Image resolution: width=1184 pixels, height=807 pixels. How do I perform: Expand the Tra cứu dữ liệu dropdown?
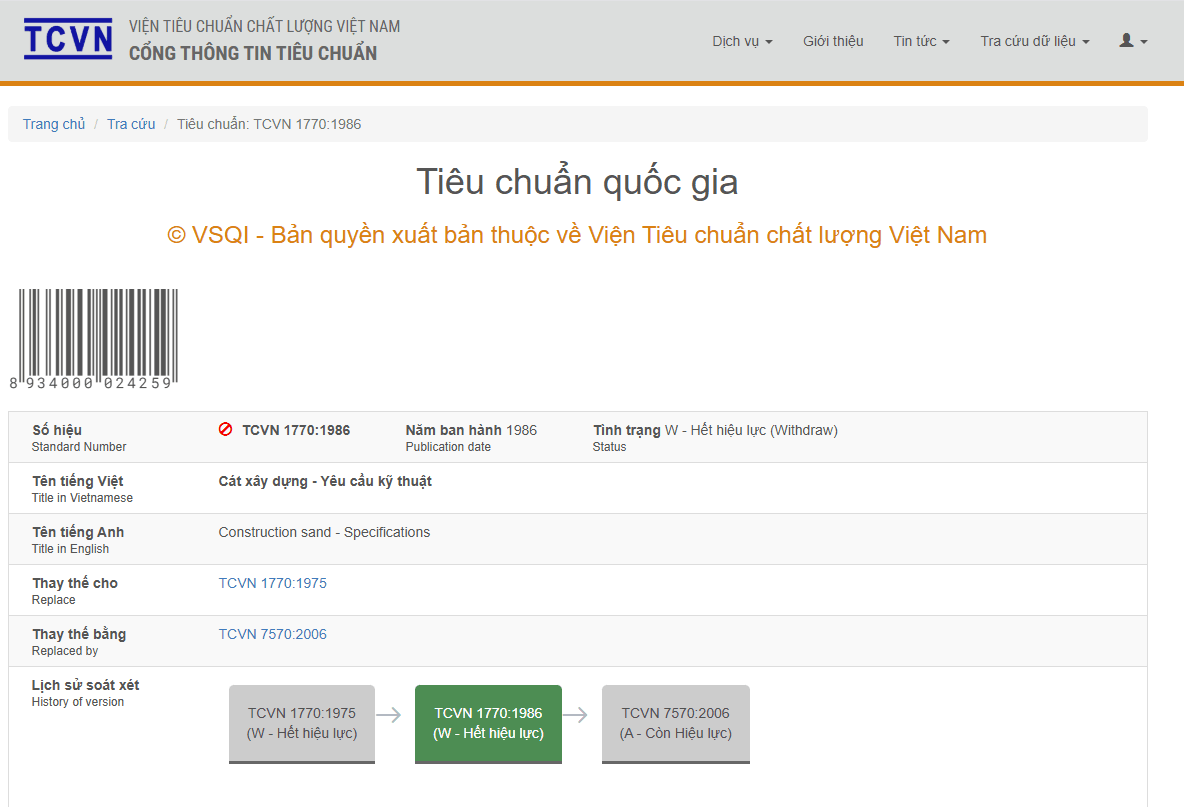1034,42
